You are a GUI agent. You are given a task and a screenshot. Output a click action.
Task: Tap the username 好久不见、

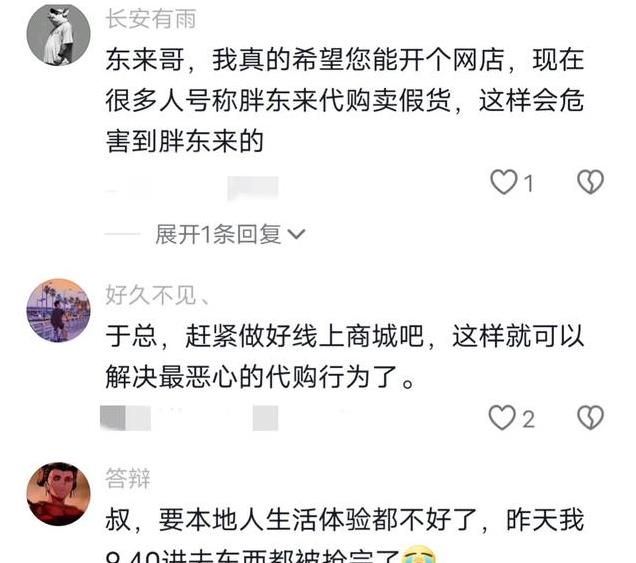157,295
